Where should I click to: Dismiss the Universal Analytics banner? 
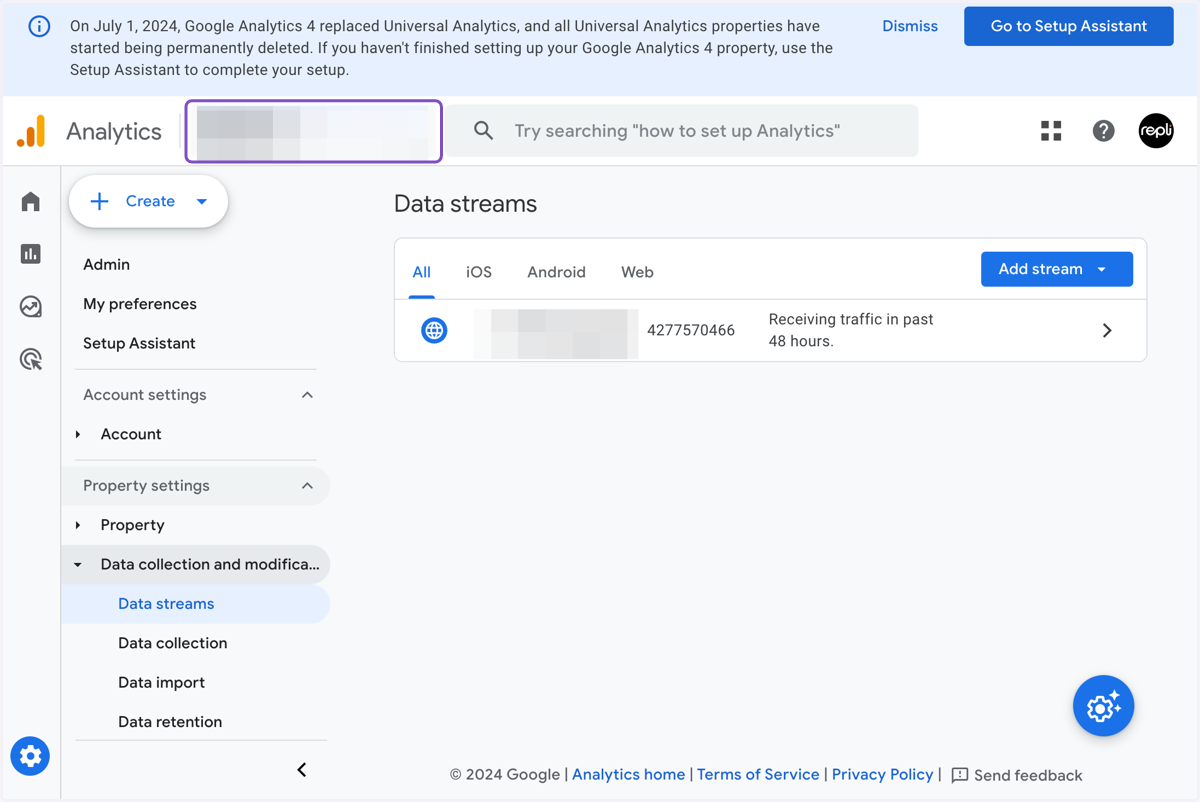[x=910, y=26]
